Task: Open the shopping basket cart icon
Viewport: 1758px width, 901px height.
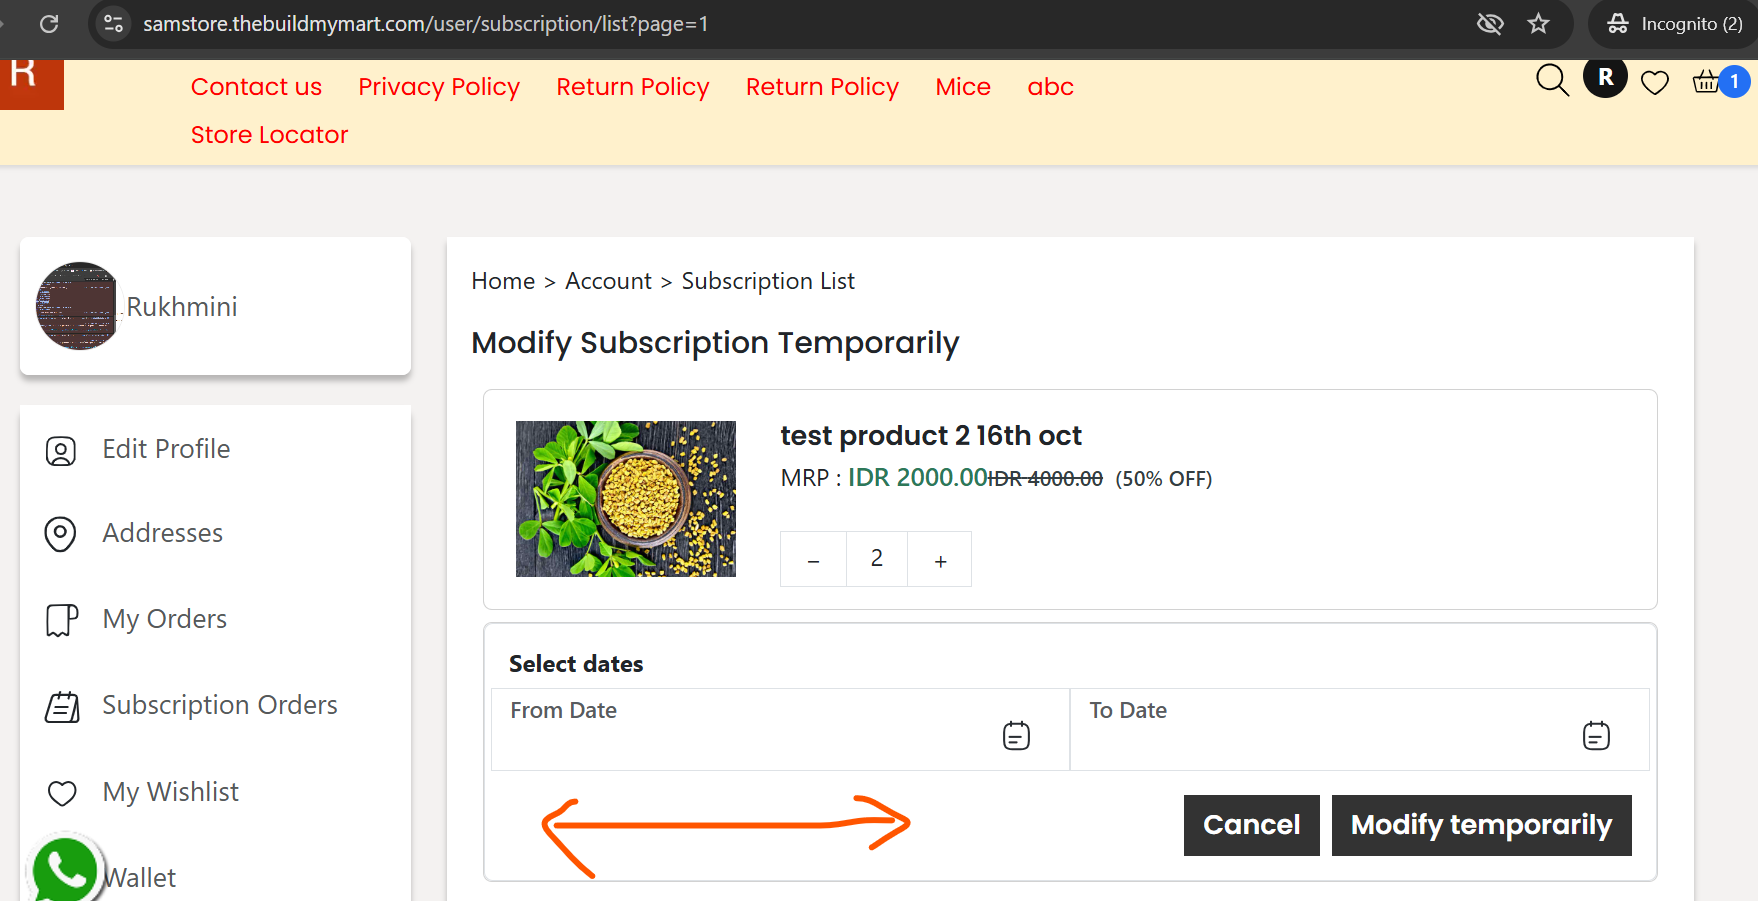Action: click(1707, 81)
